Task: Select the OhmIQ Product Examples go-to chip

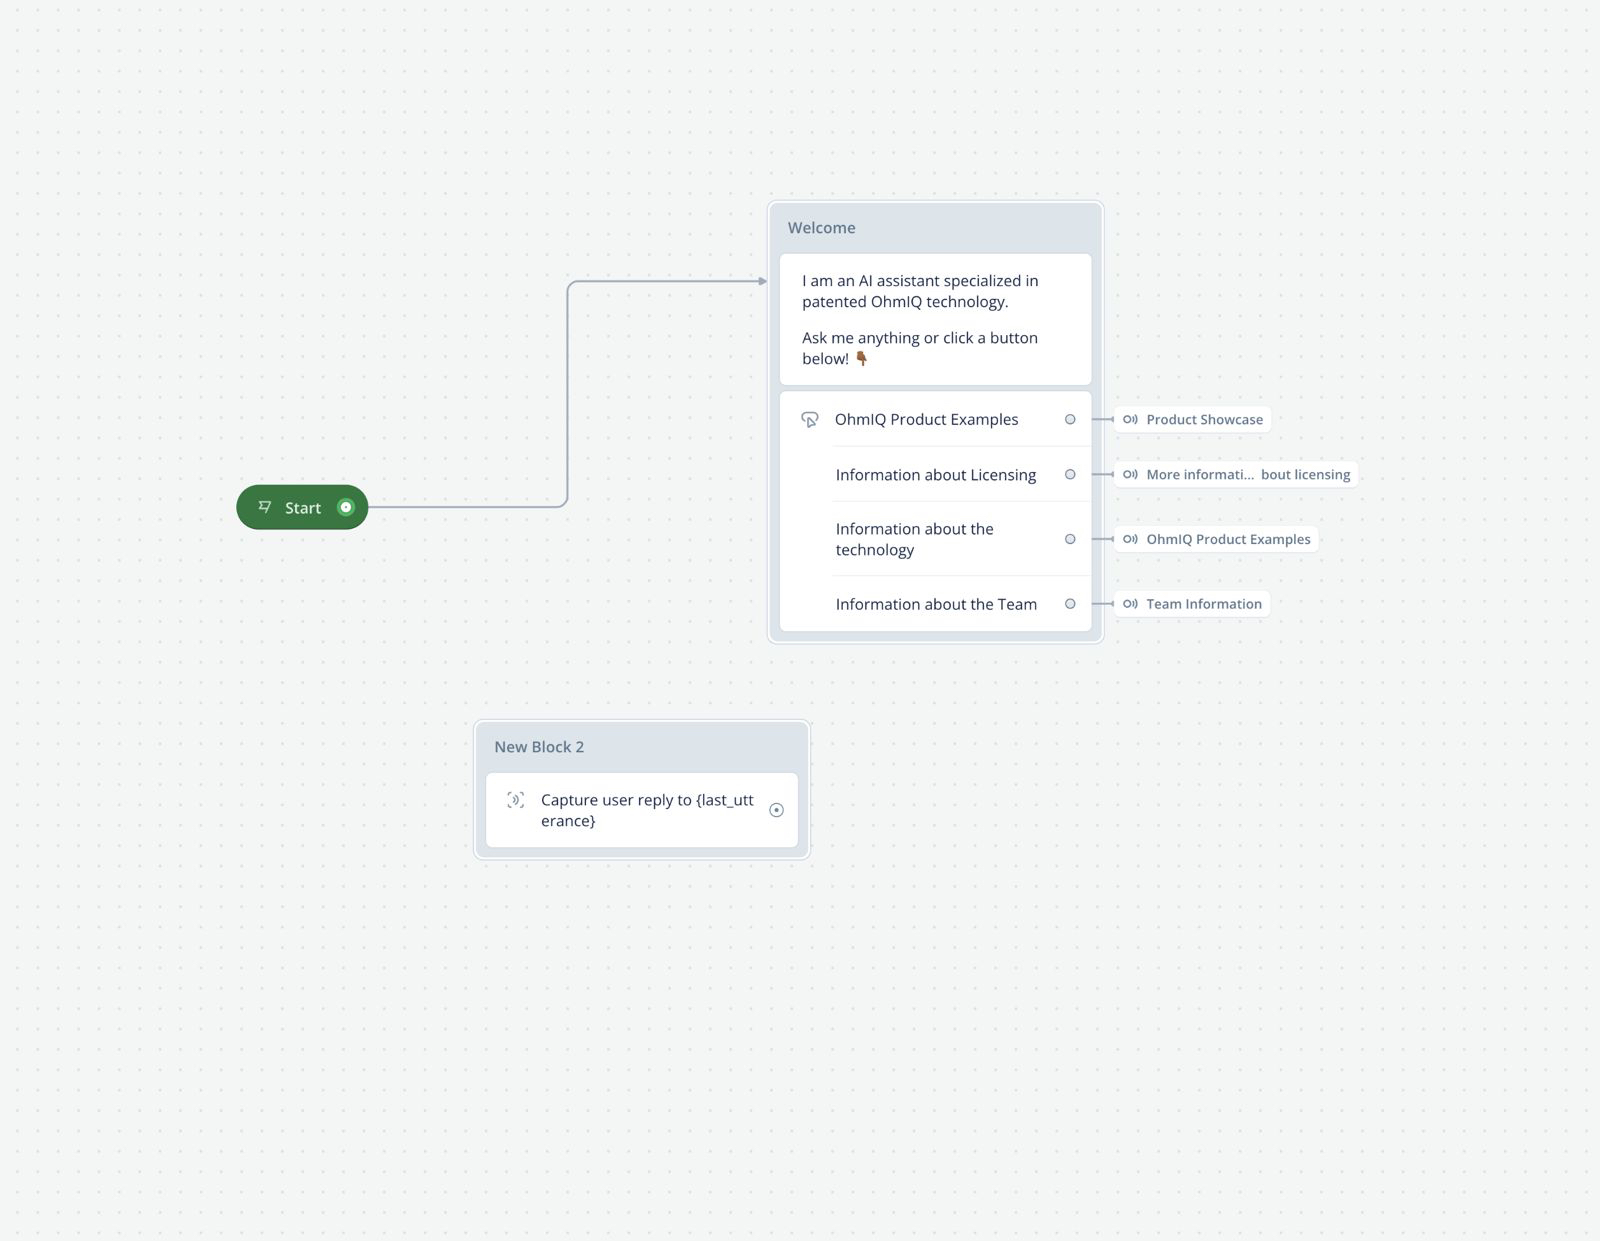Action: point(1216,539)
